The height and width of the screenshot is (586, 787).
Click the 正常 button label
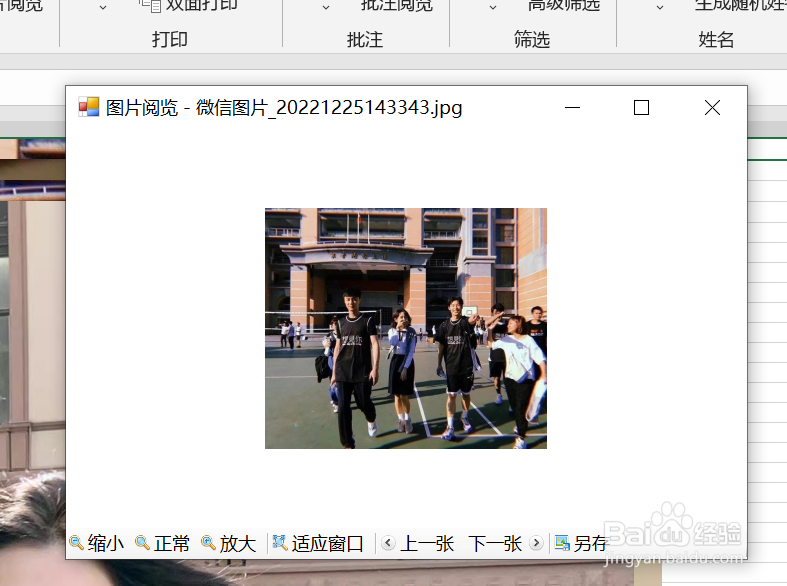(172, 543)
